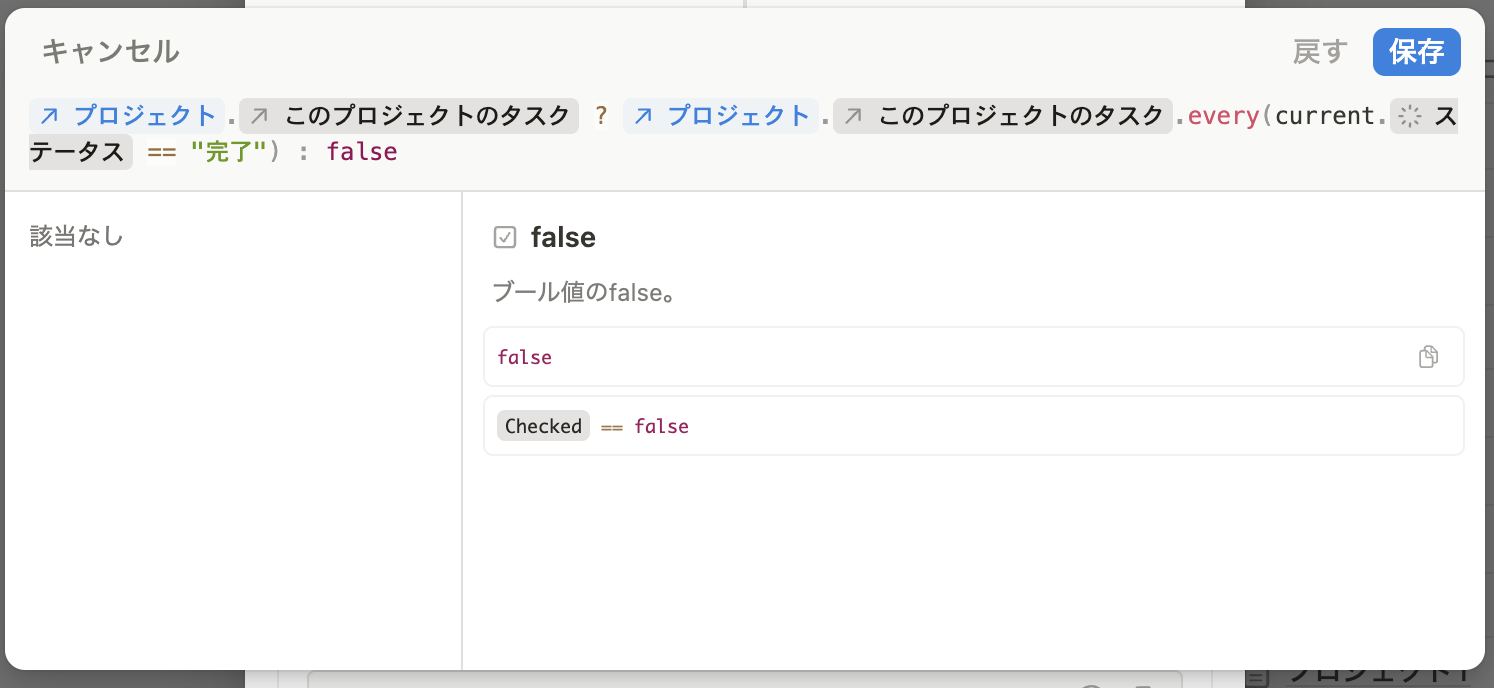Select 該当なし in the left panel
The width and height of the screenshot is (1494, 688).
point(77,237)
